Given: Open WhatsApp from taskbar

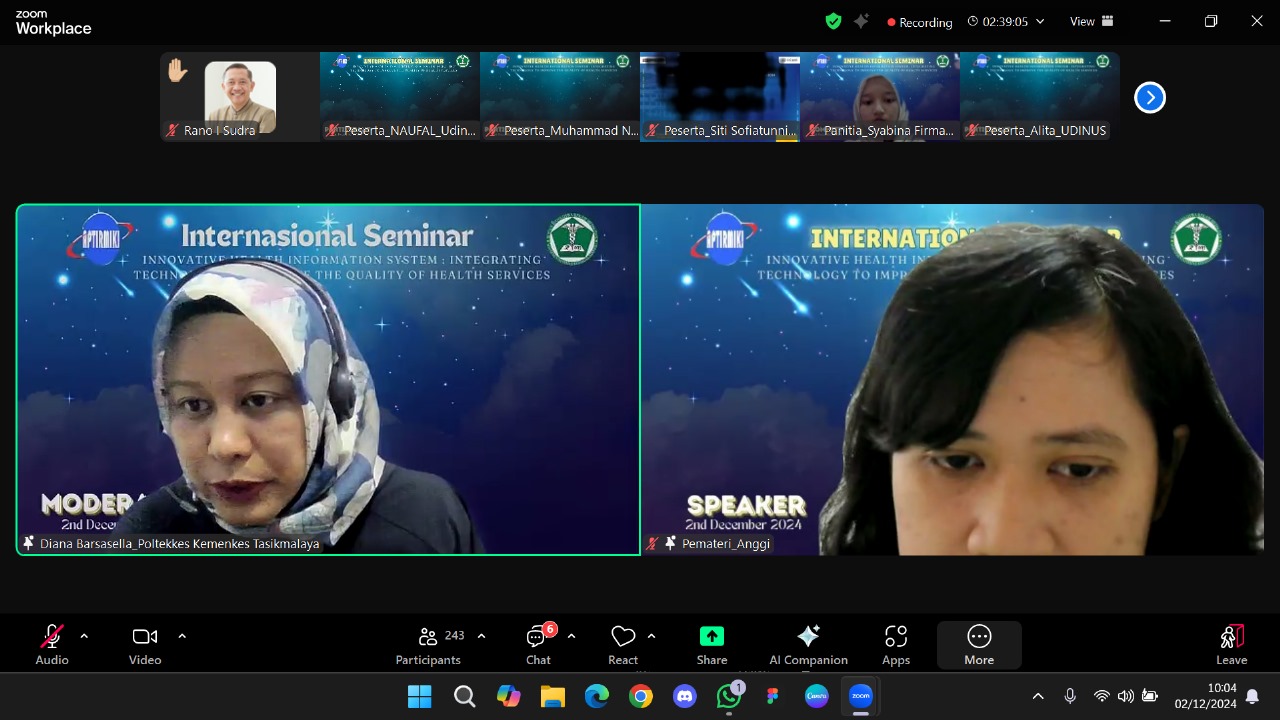Looking at the screenshot, I should pyautogui.click(x=729, y=696).
